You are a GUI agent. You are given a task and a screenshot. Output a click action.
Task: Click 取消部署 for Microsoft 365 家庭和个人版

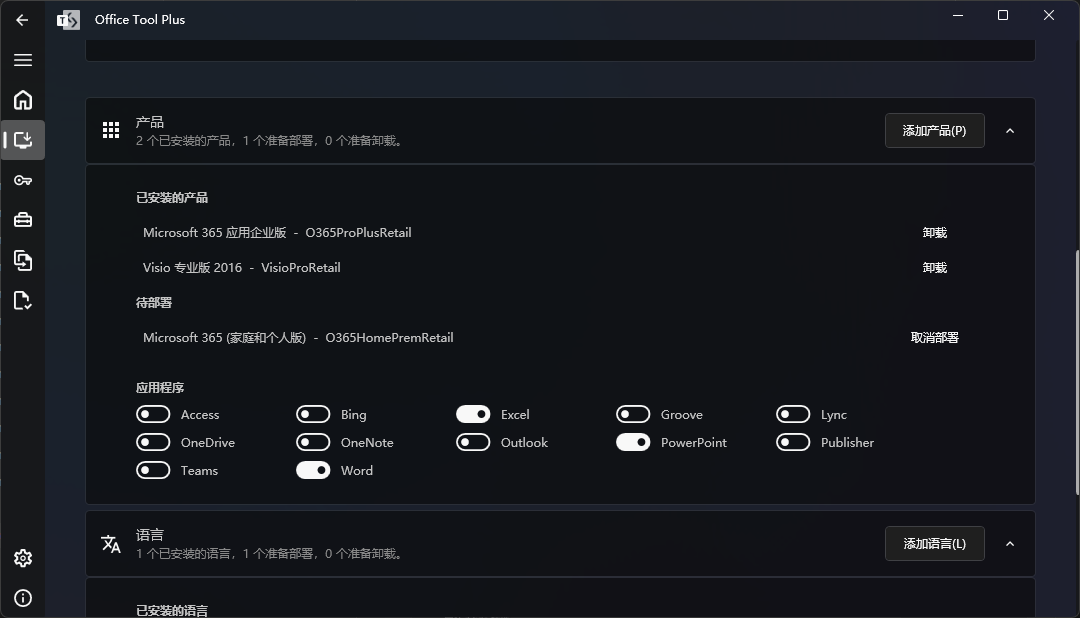click(x=935, y=338)
